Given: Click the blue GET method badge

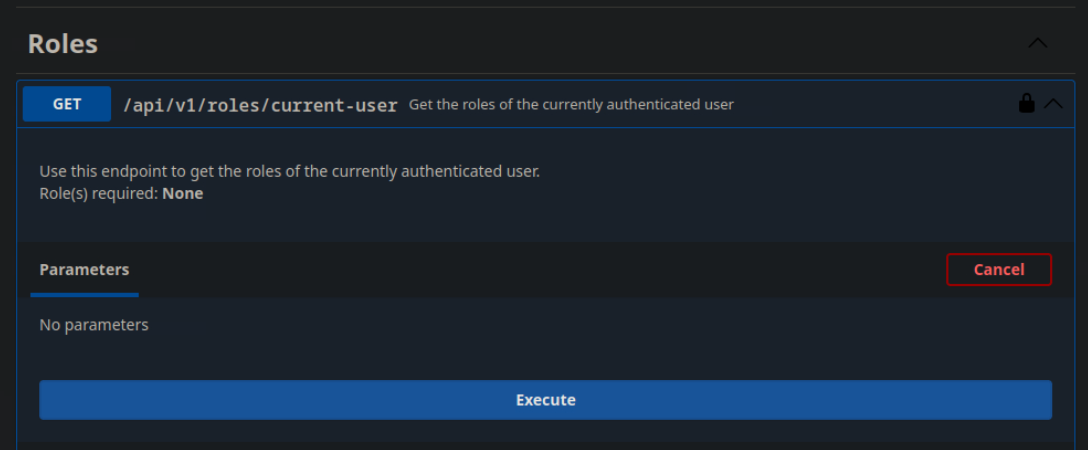Looking at the screenshot, I should pos(67,104).
